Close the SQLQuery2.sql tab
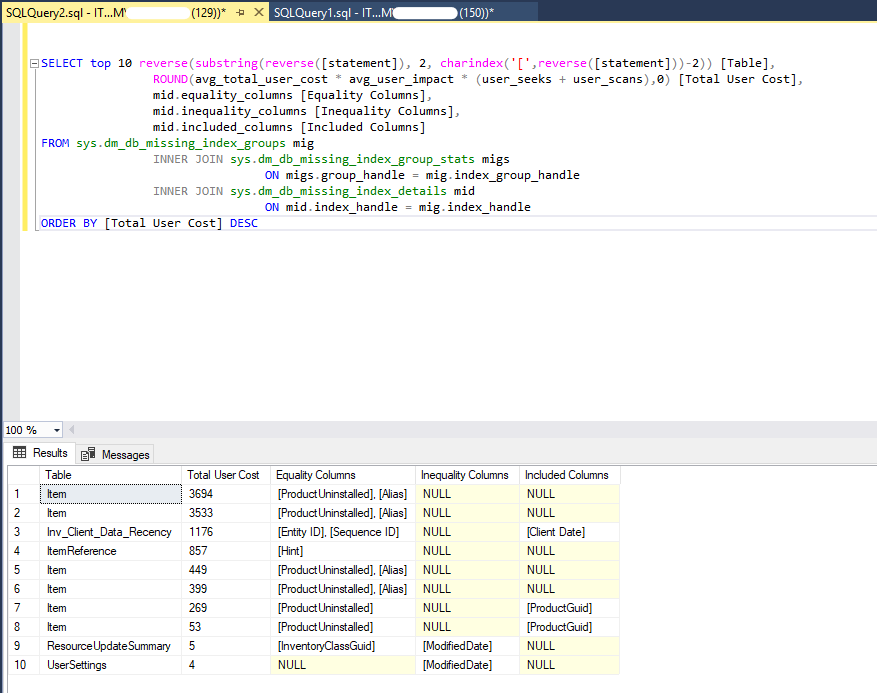This screenshot has height=693, width=877. pyautogui.click(x=258, y=11)
